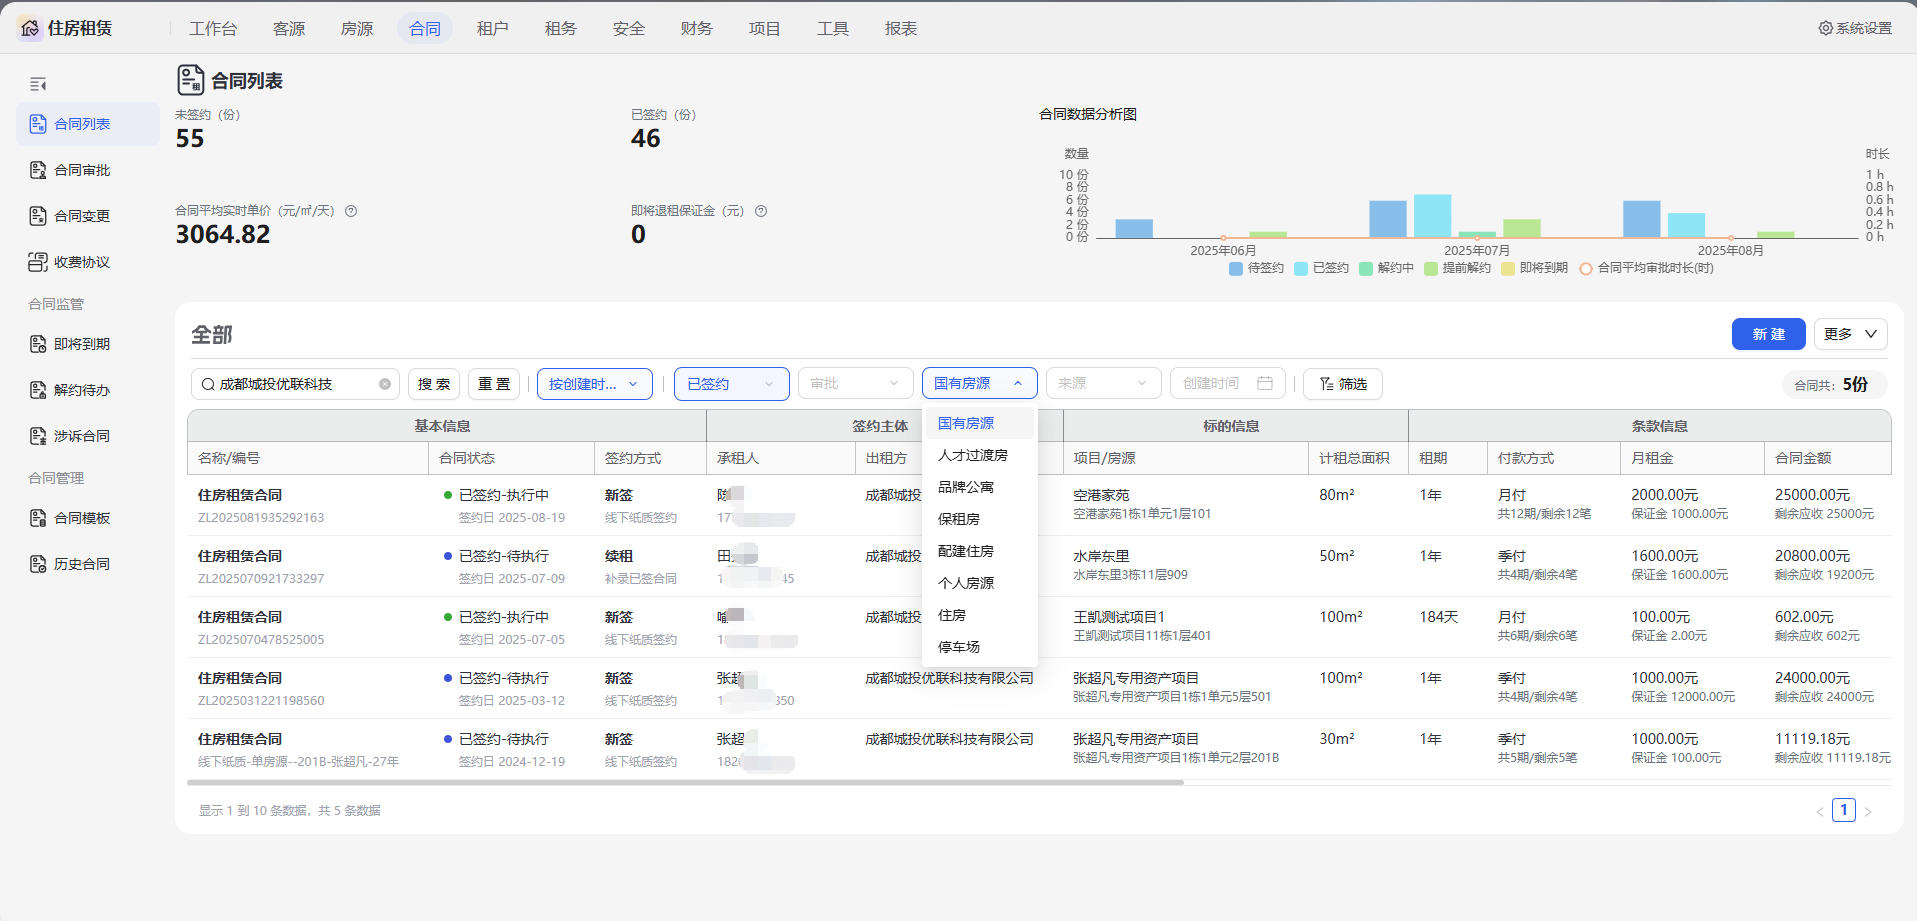Select 人才过渡房 from dropdown list
Image resolution: width=1917 pixels, height=921 pixels.
pos(972,456)
